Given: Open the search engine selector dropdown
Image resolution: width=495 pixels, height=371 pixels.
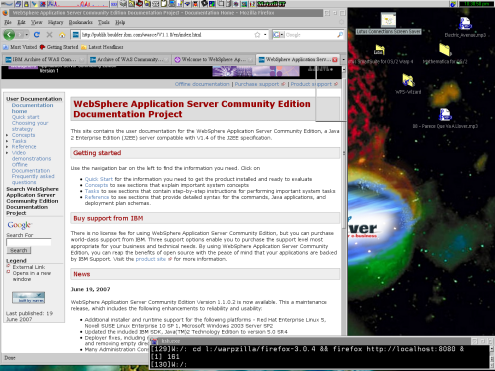Looking at the screenshot, I should [278, 35].
